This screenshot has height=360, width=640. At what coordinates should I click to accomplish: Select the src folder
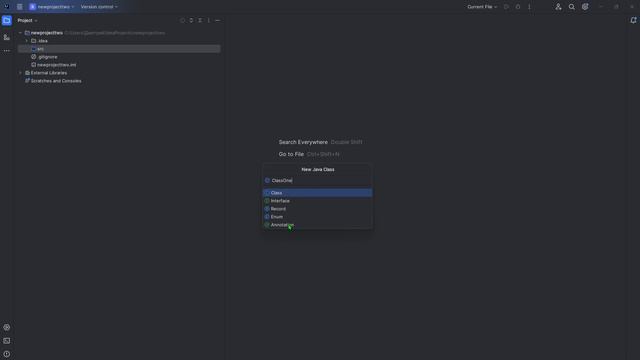[x=119, y=49]
